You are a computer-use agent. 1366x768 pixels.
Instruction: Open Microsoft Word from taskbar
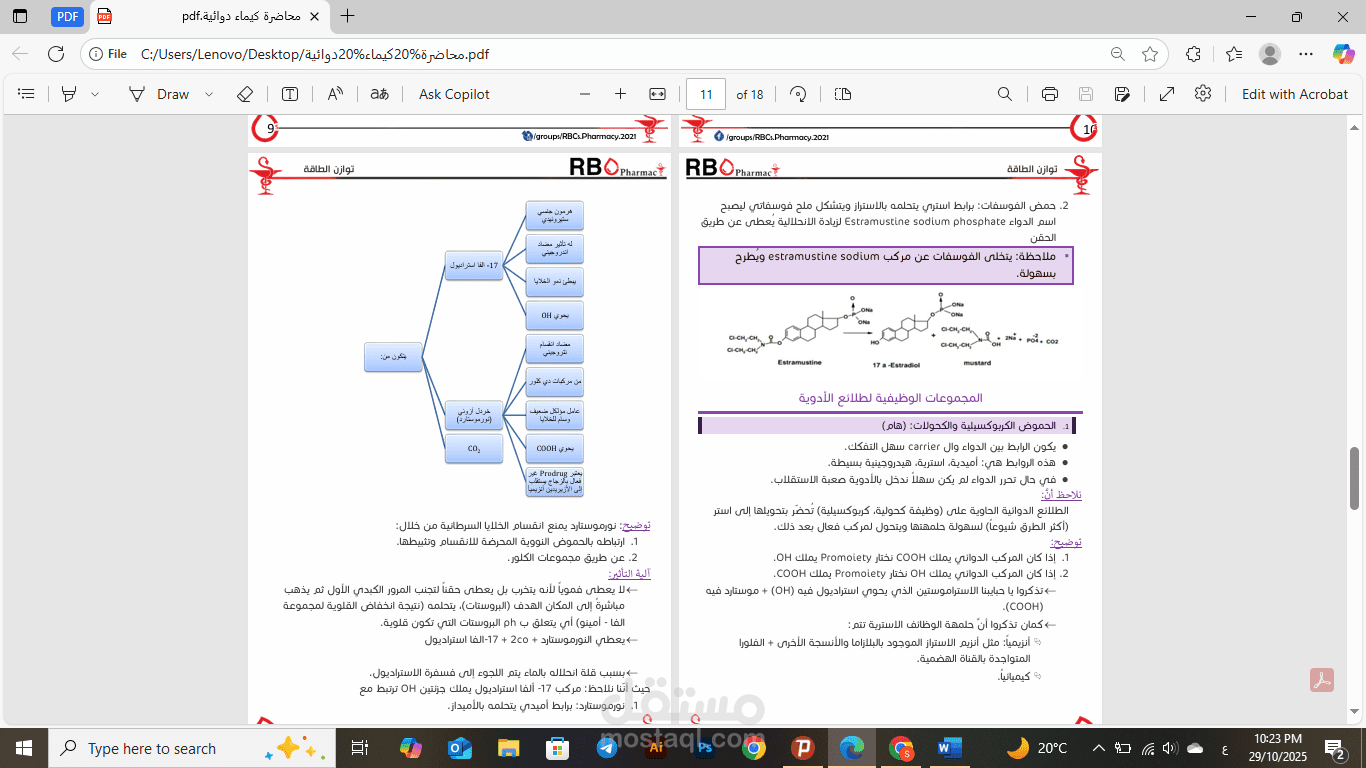pos(950,748)
